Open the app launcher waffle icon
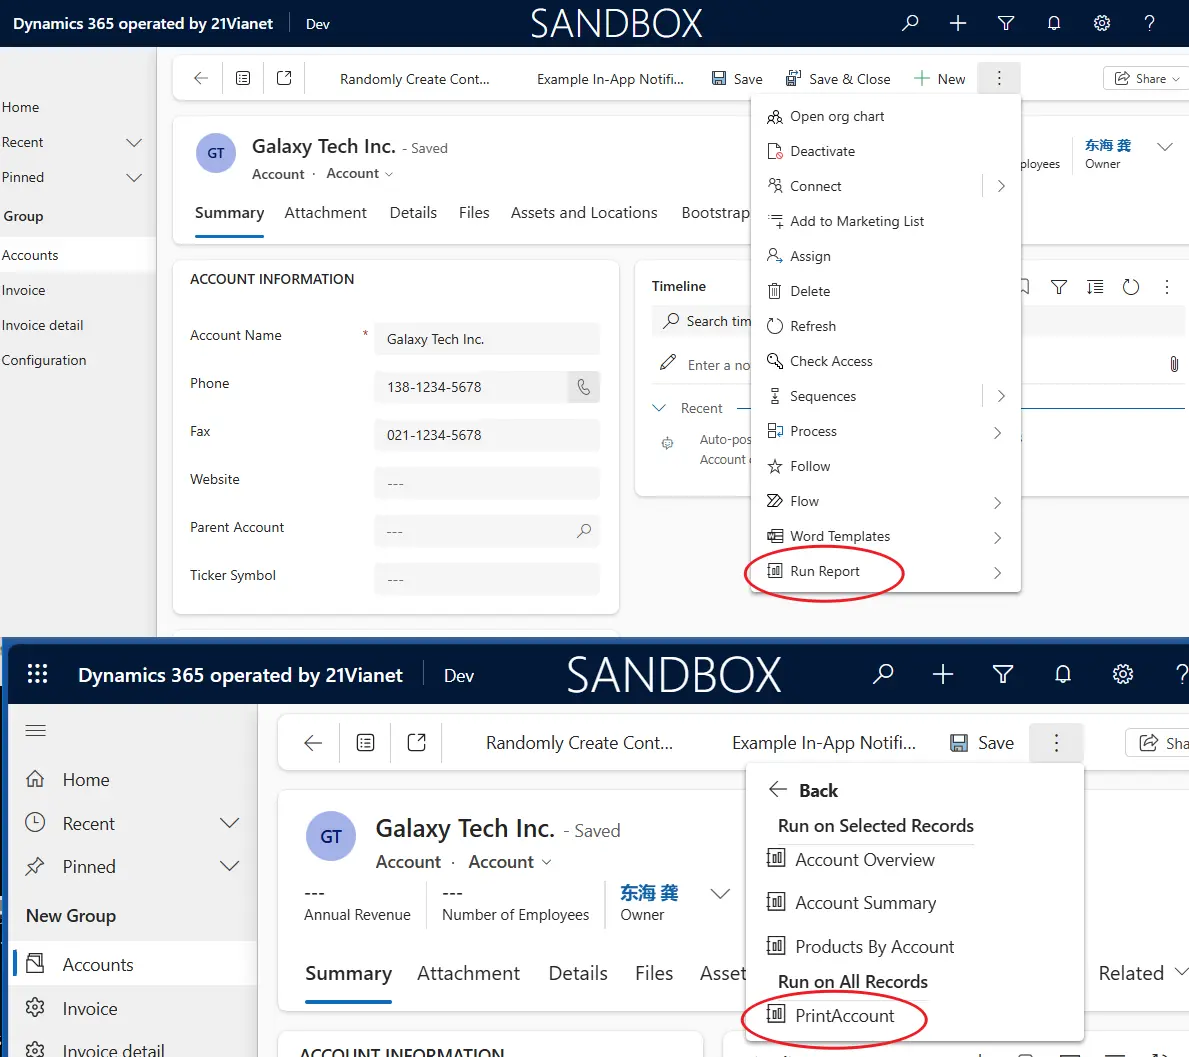Viewport: 1189px width, 1057px height. (x=37, y=674)
